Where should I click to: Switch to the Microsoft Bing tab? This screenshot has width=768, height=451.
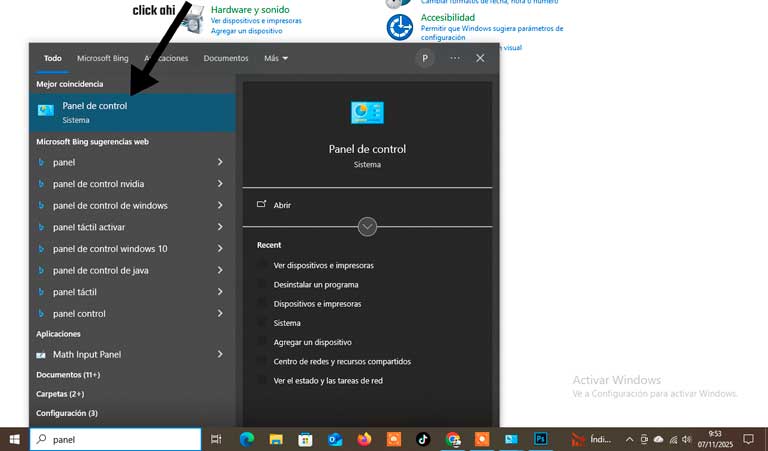coord(102,58)
